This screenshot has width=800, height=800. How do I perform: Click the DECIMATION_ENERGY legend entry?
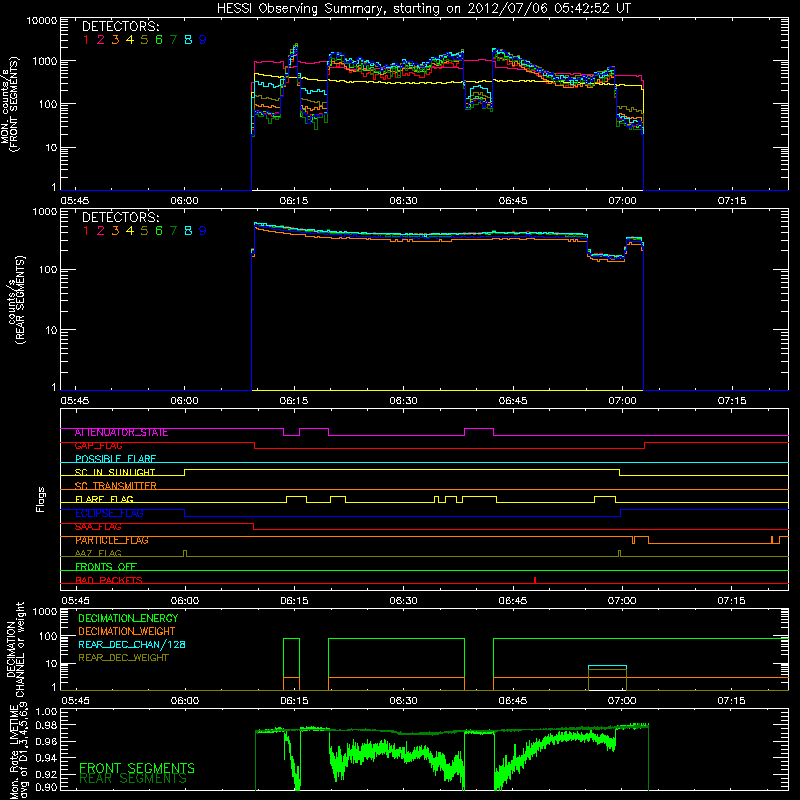pos(128,618)
